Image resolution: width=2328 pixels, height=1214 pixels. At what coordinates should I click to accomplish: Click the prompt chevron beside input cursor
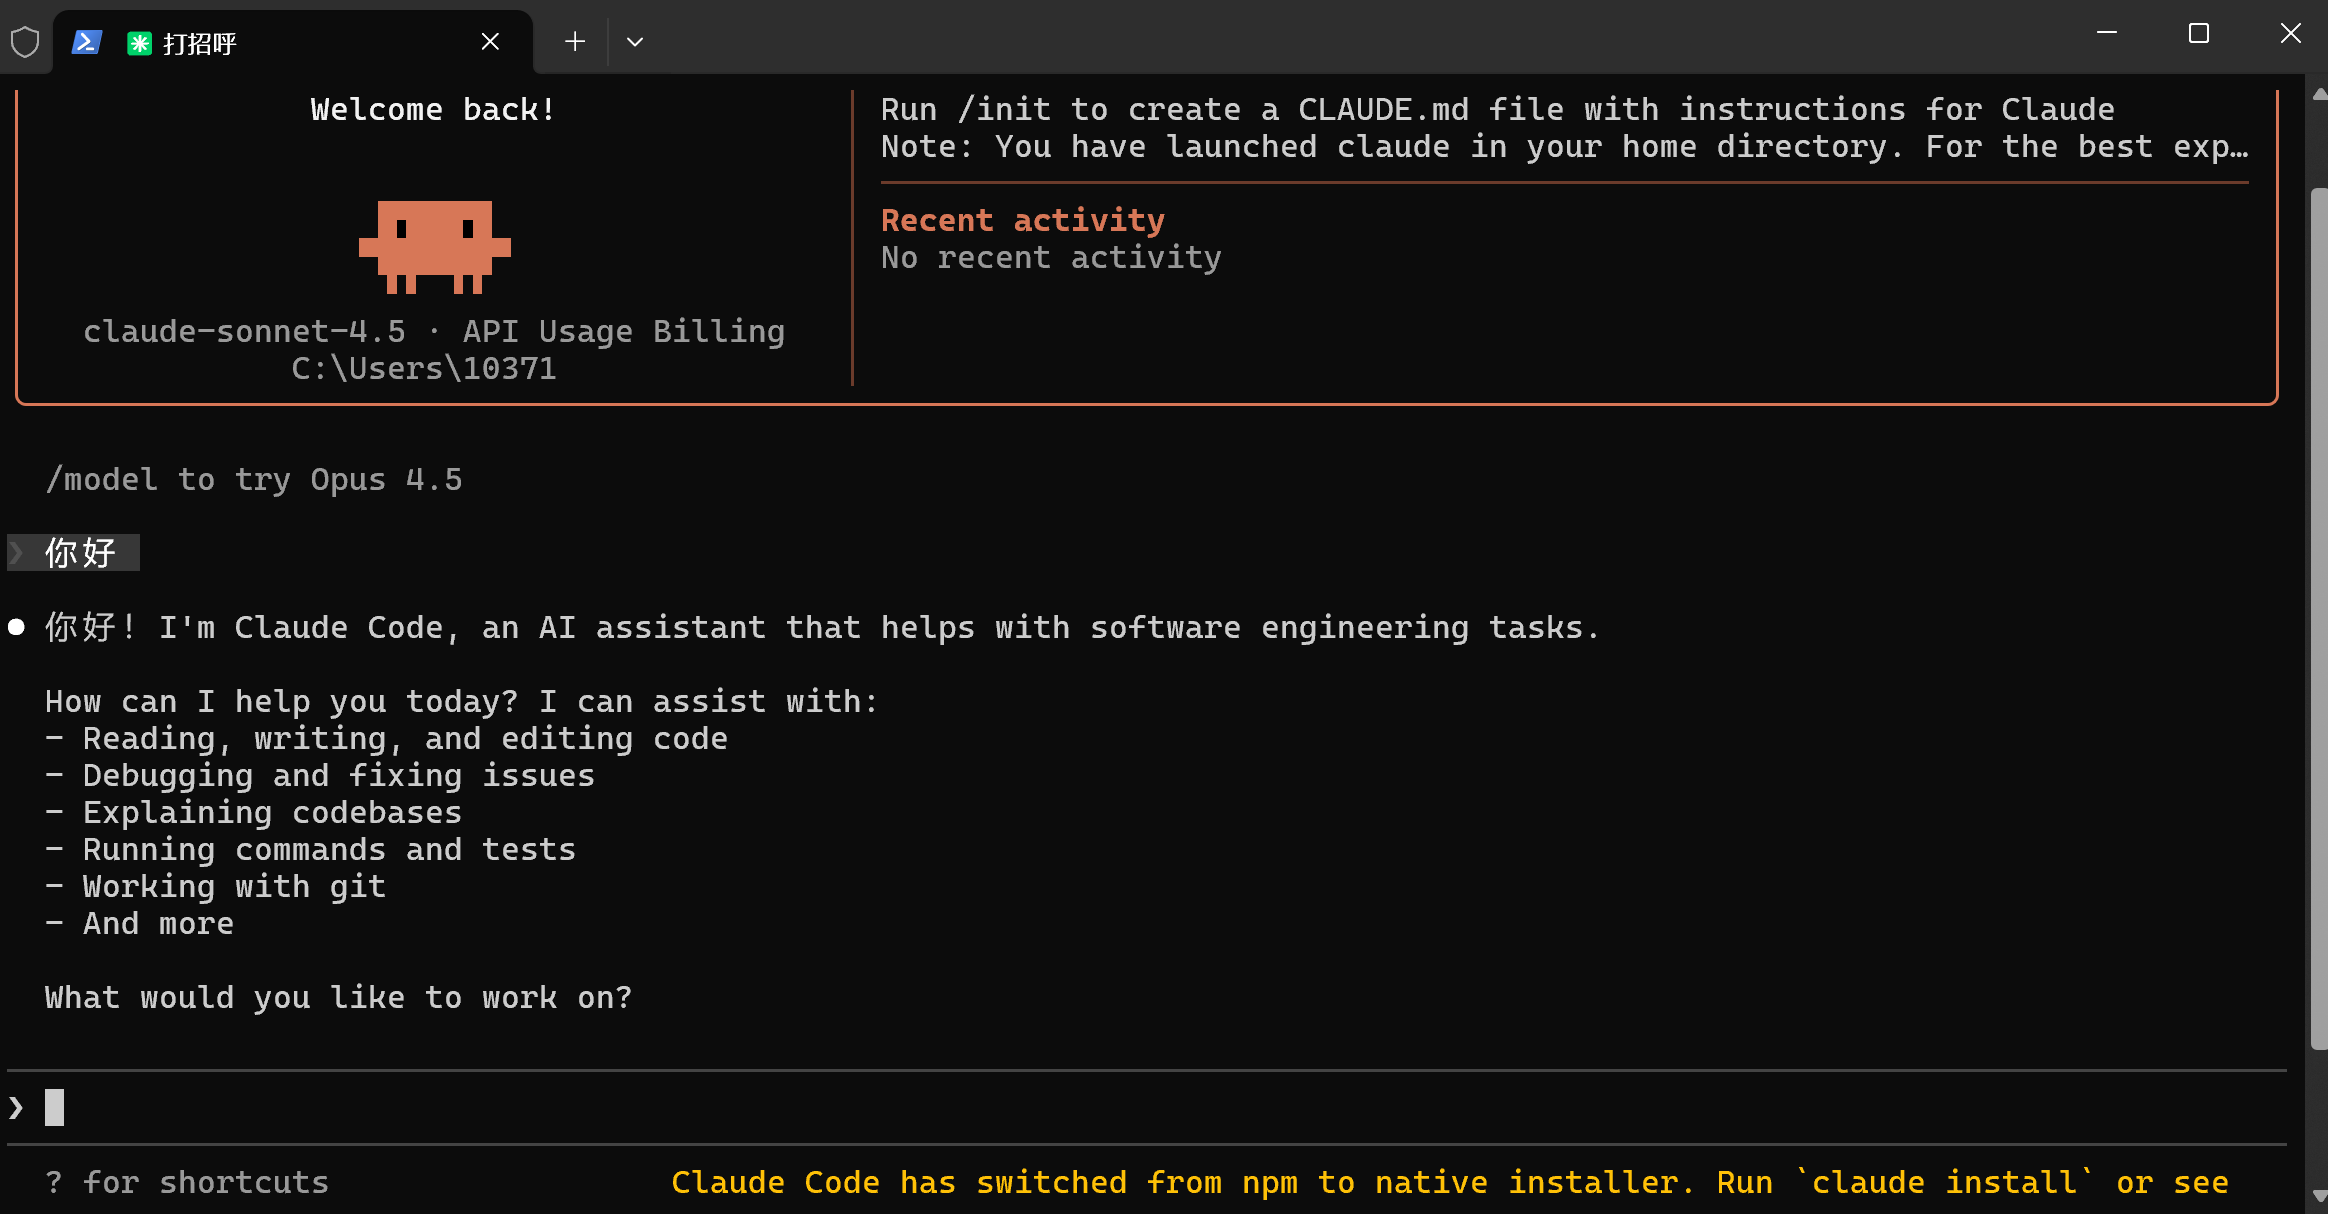16,1107
